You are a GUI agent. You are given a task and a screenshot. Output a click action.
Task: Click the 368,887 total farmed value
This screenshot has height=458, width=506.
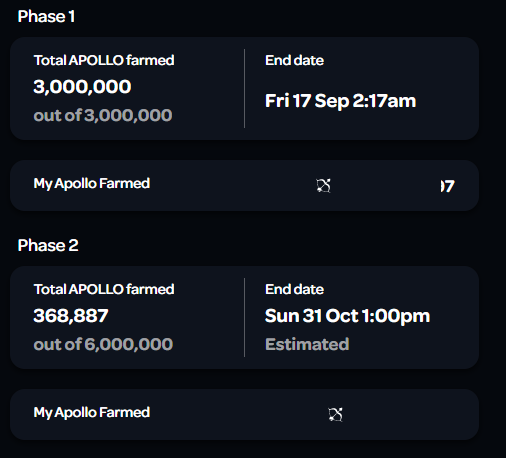click(x=71, y=316)
